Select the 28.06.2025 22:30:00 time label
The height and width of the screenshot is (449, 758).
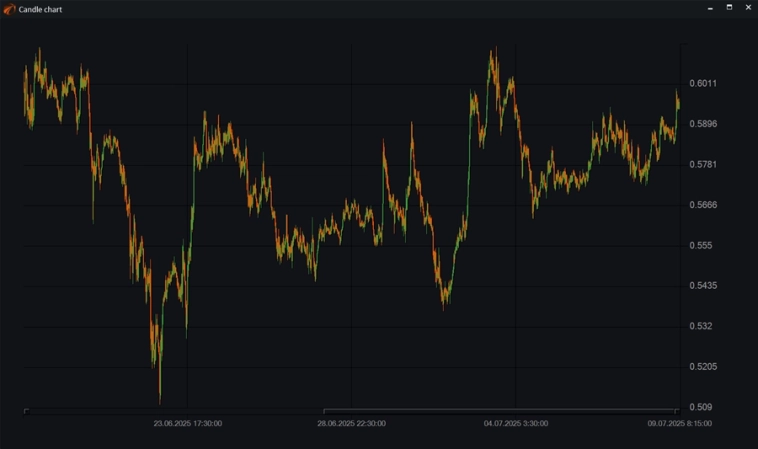tap(351, 423)
